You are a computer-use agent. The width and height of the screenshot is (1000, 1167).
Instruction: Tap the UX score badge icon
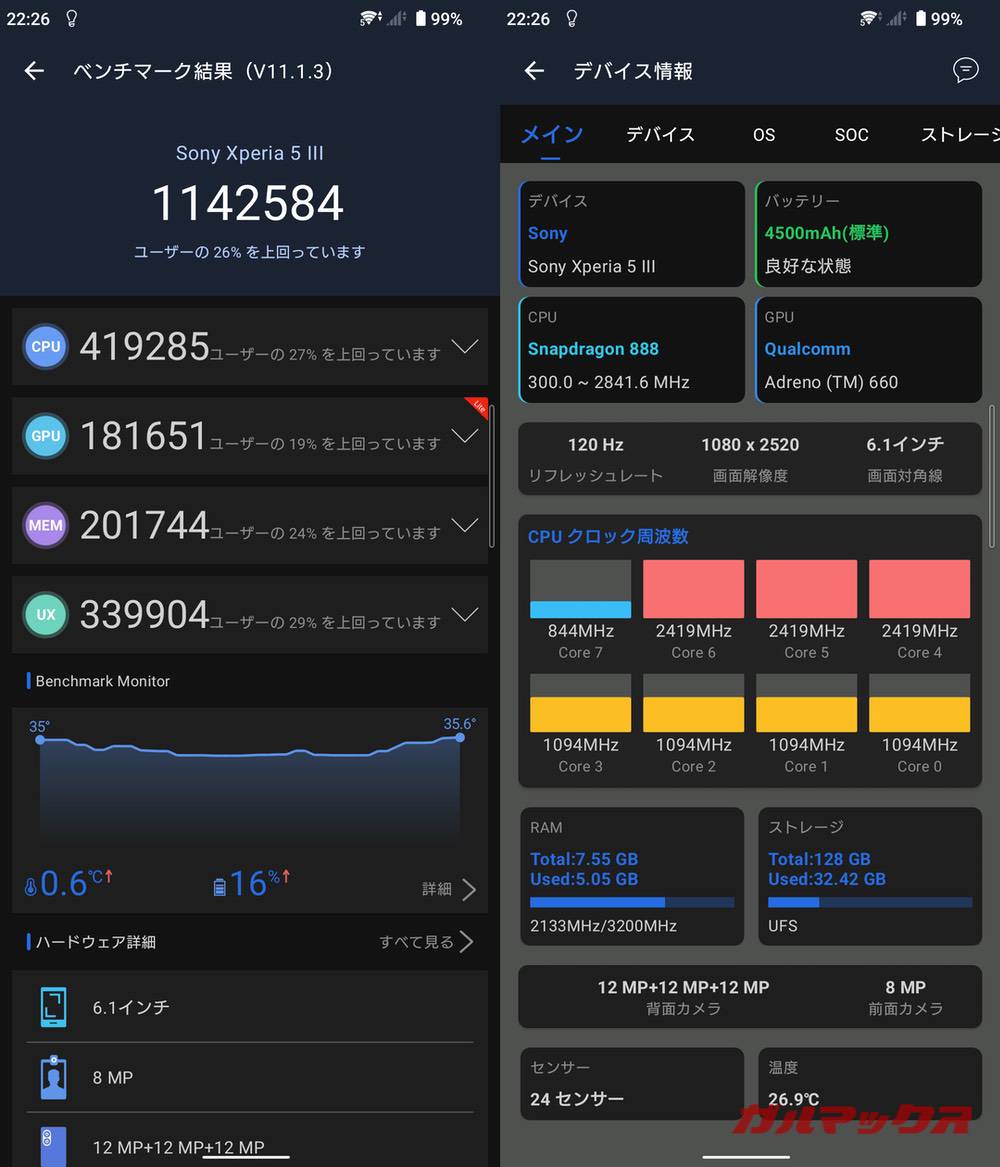point(45,614)
